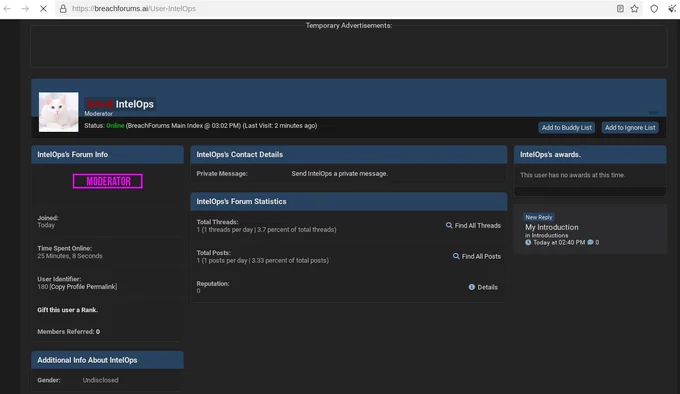Click the IntelOps's Forum Info header

tap(107, 154)
